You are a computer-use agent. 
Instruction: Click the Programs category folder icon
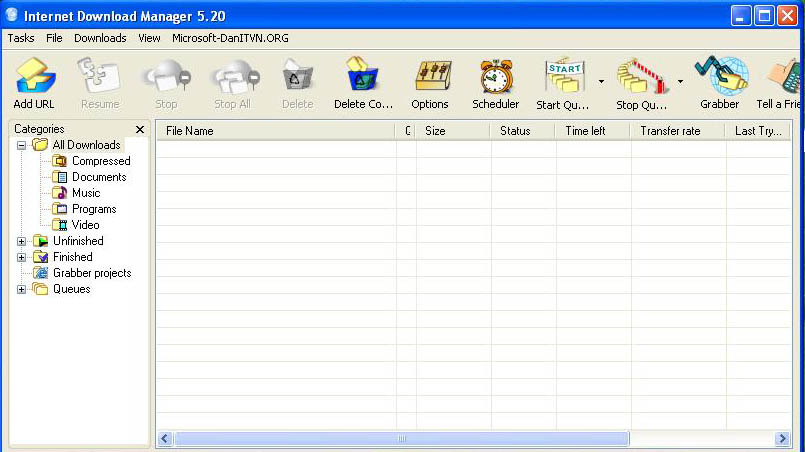pos(60,209)
